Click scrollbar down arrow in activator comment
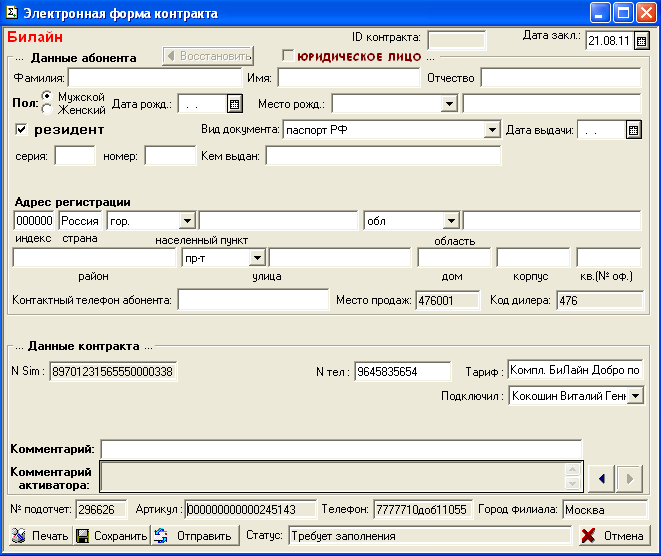Viewport: 661px width, 556px height. [x=572, y=483]
